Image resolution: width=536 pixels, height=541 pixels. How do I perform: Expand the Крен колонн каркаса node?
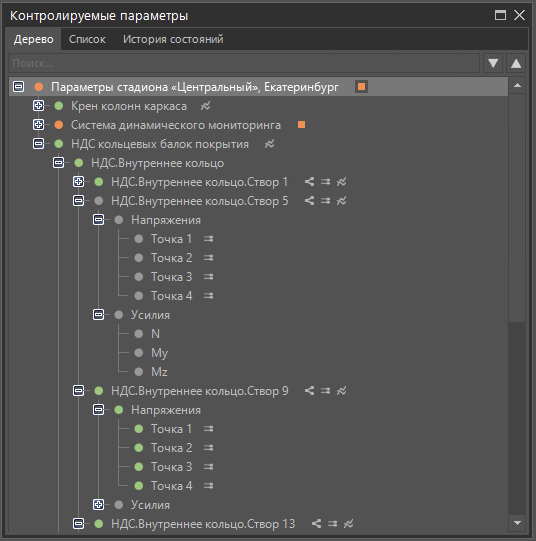(38, 106)
